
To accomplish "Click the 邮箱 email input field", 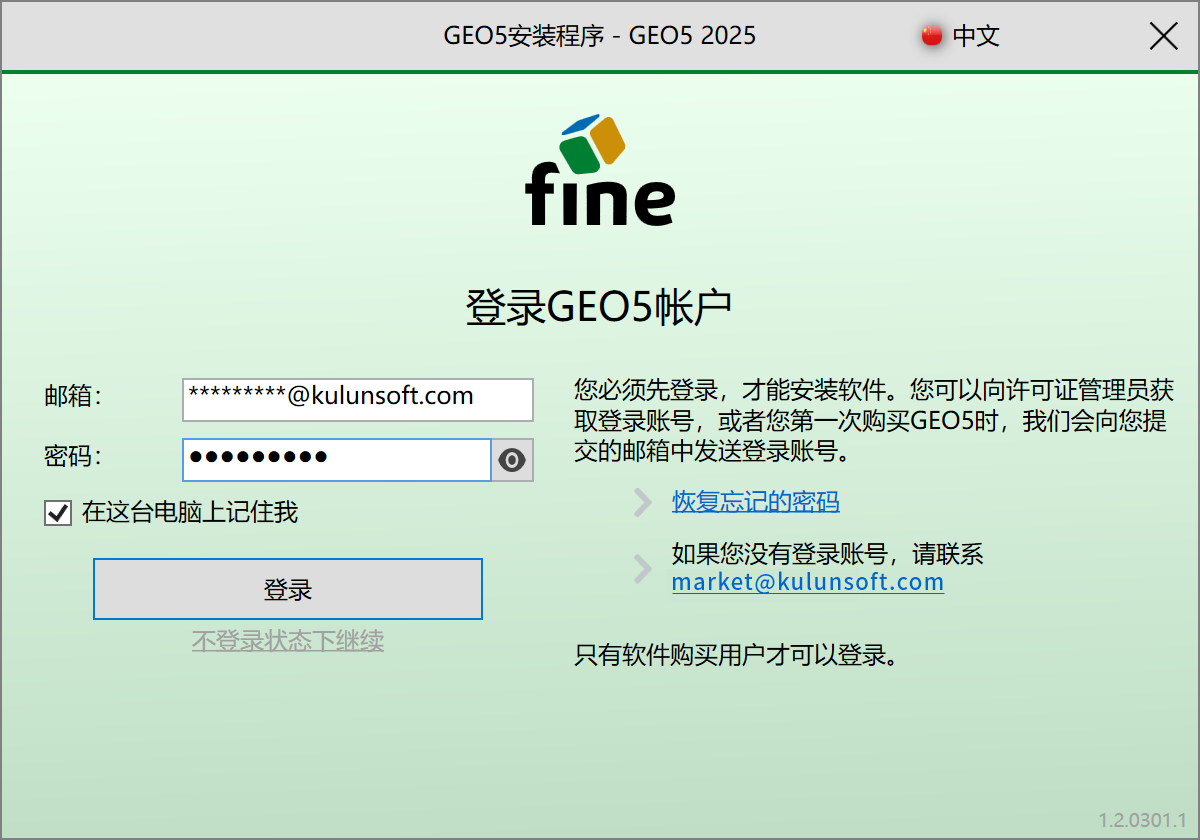I will (x=358, y=399).
